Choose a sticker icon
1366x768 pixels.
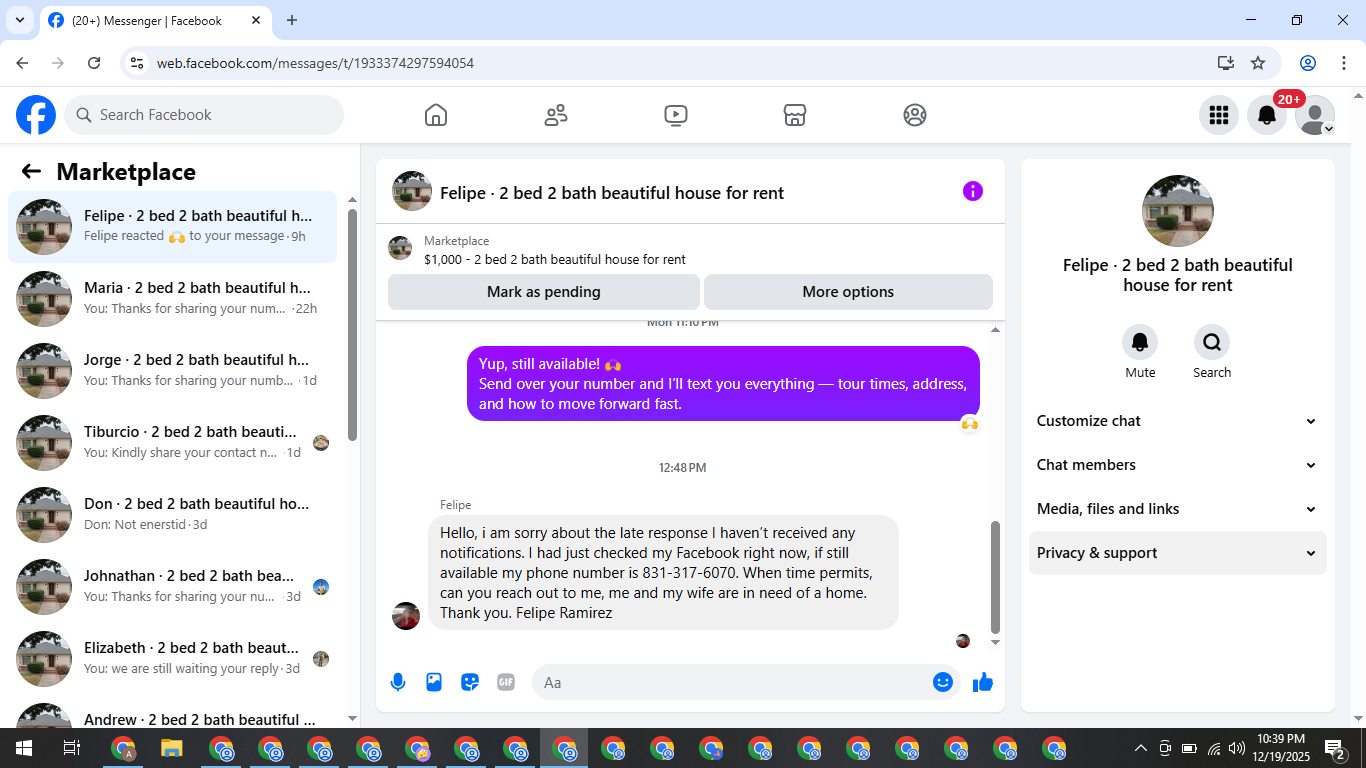point(470,682)
